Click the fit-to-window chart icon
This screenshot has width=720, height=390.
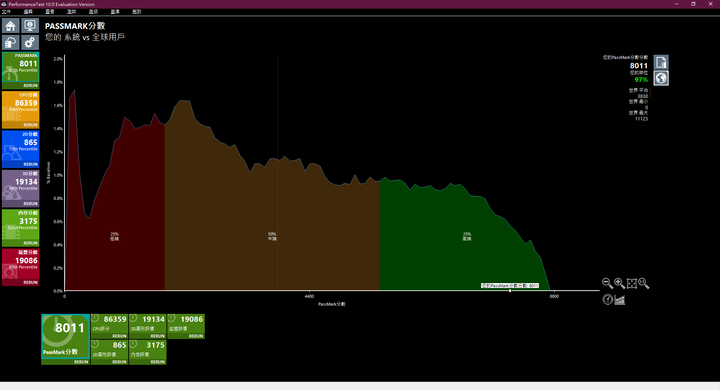click(632, 283)
